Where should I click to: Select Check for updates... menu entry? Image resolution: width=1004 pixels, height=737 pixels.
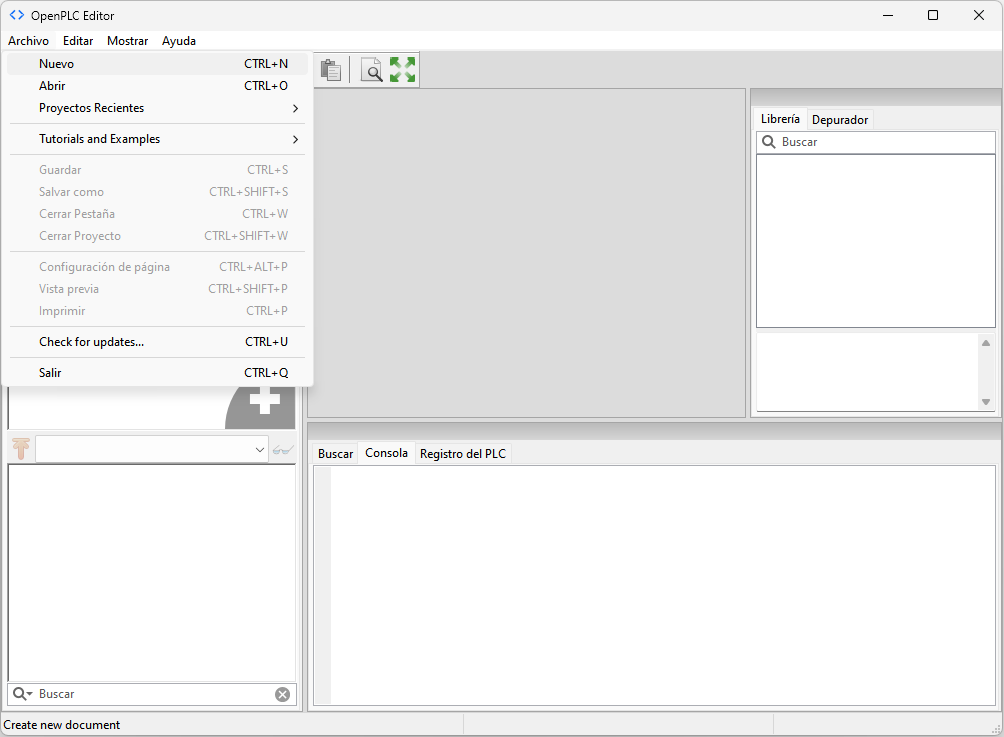(x=158, y=342)
